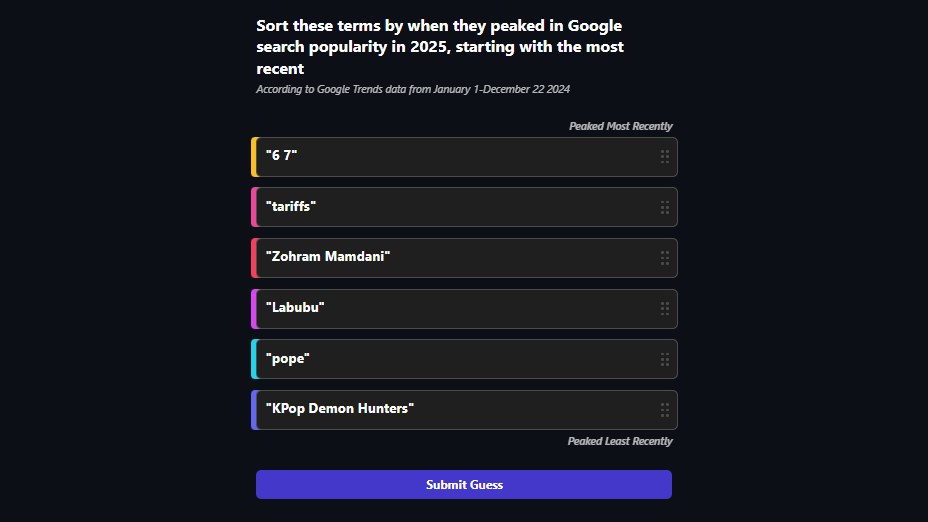The width and height of the screenshot is (928, 522).
Task: Click the purple color bar on "Labubu"
Action: 254,308
